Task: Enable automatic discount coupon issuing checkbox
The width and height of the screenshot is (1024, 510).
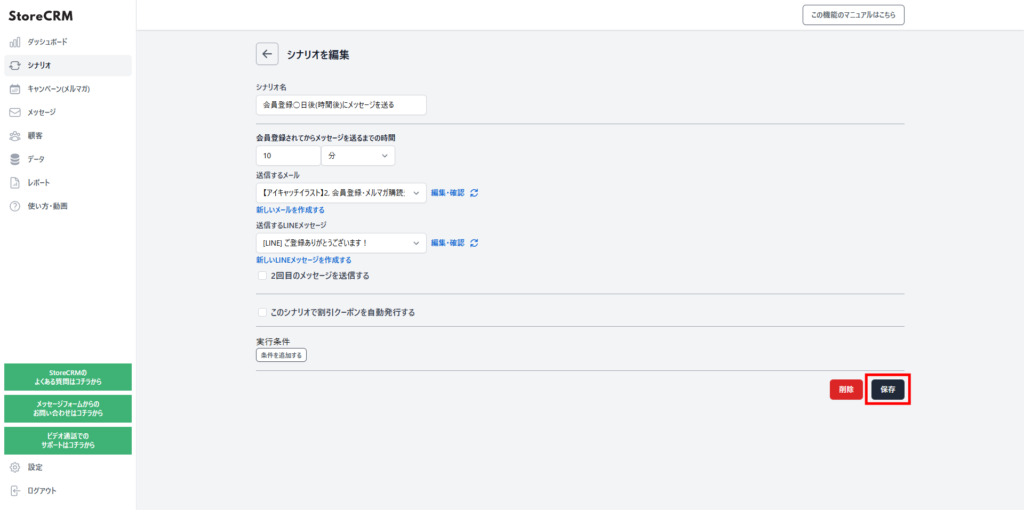Action: click(262, 312)
